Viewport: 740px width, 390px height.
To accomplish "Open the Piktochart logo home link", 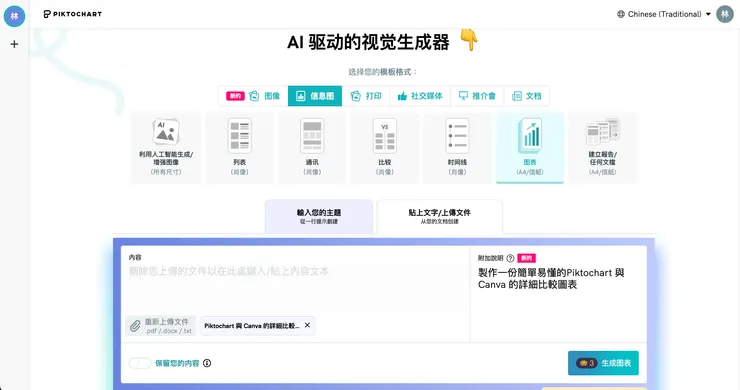I will (x=73, y=14).
